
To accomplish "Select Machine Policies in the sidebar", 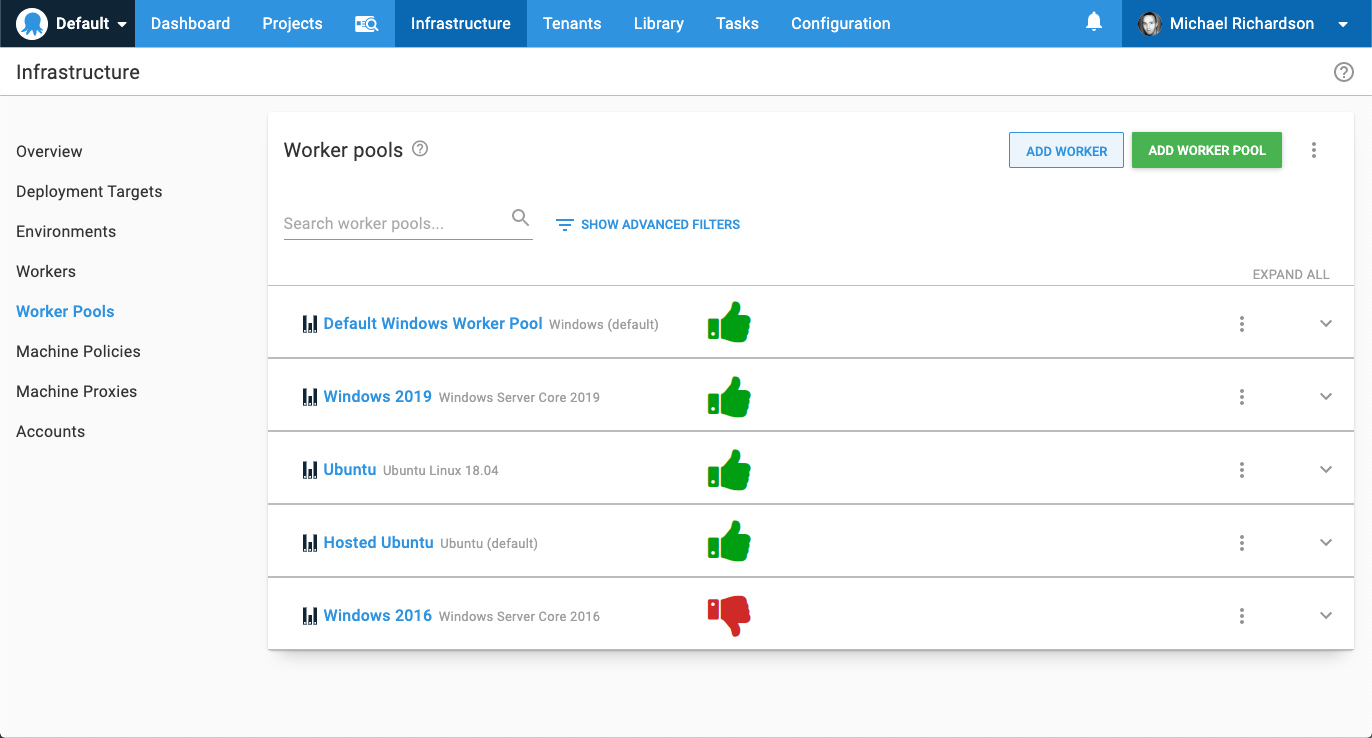I will [78, 351].
